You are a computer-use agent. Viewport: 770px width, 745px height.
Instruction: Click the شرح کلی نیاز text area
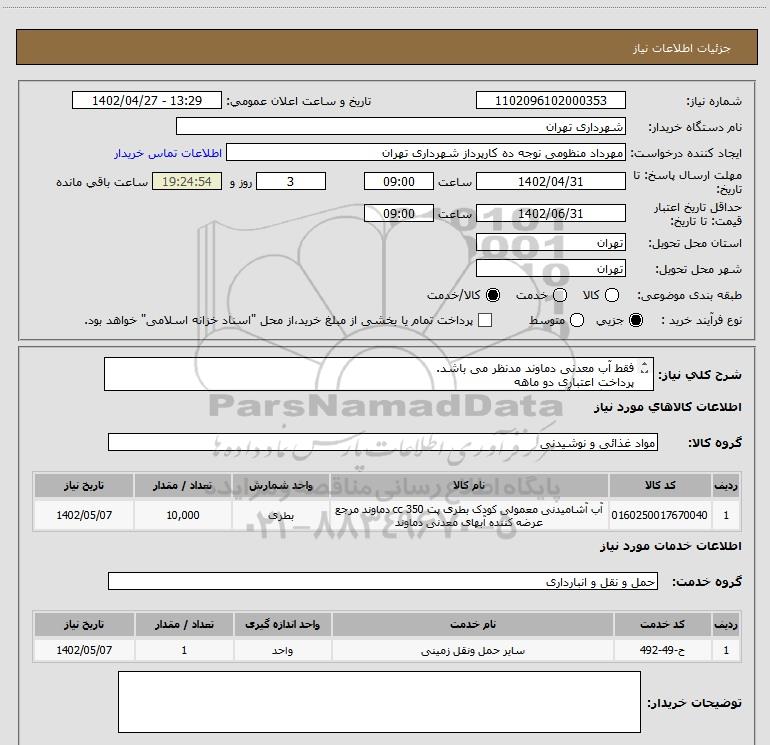[x=379, y=374]
